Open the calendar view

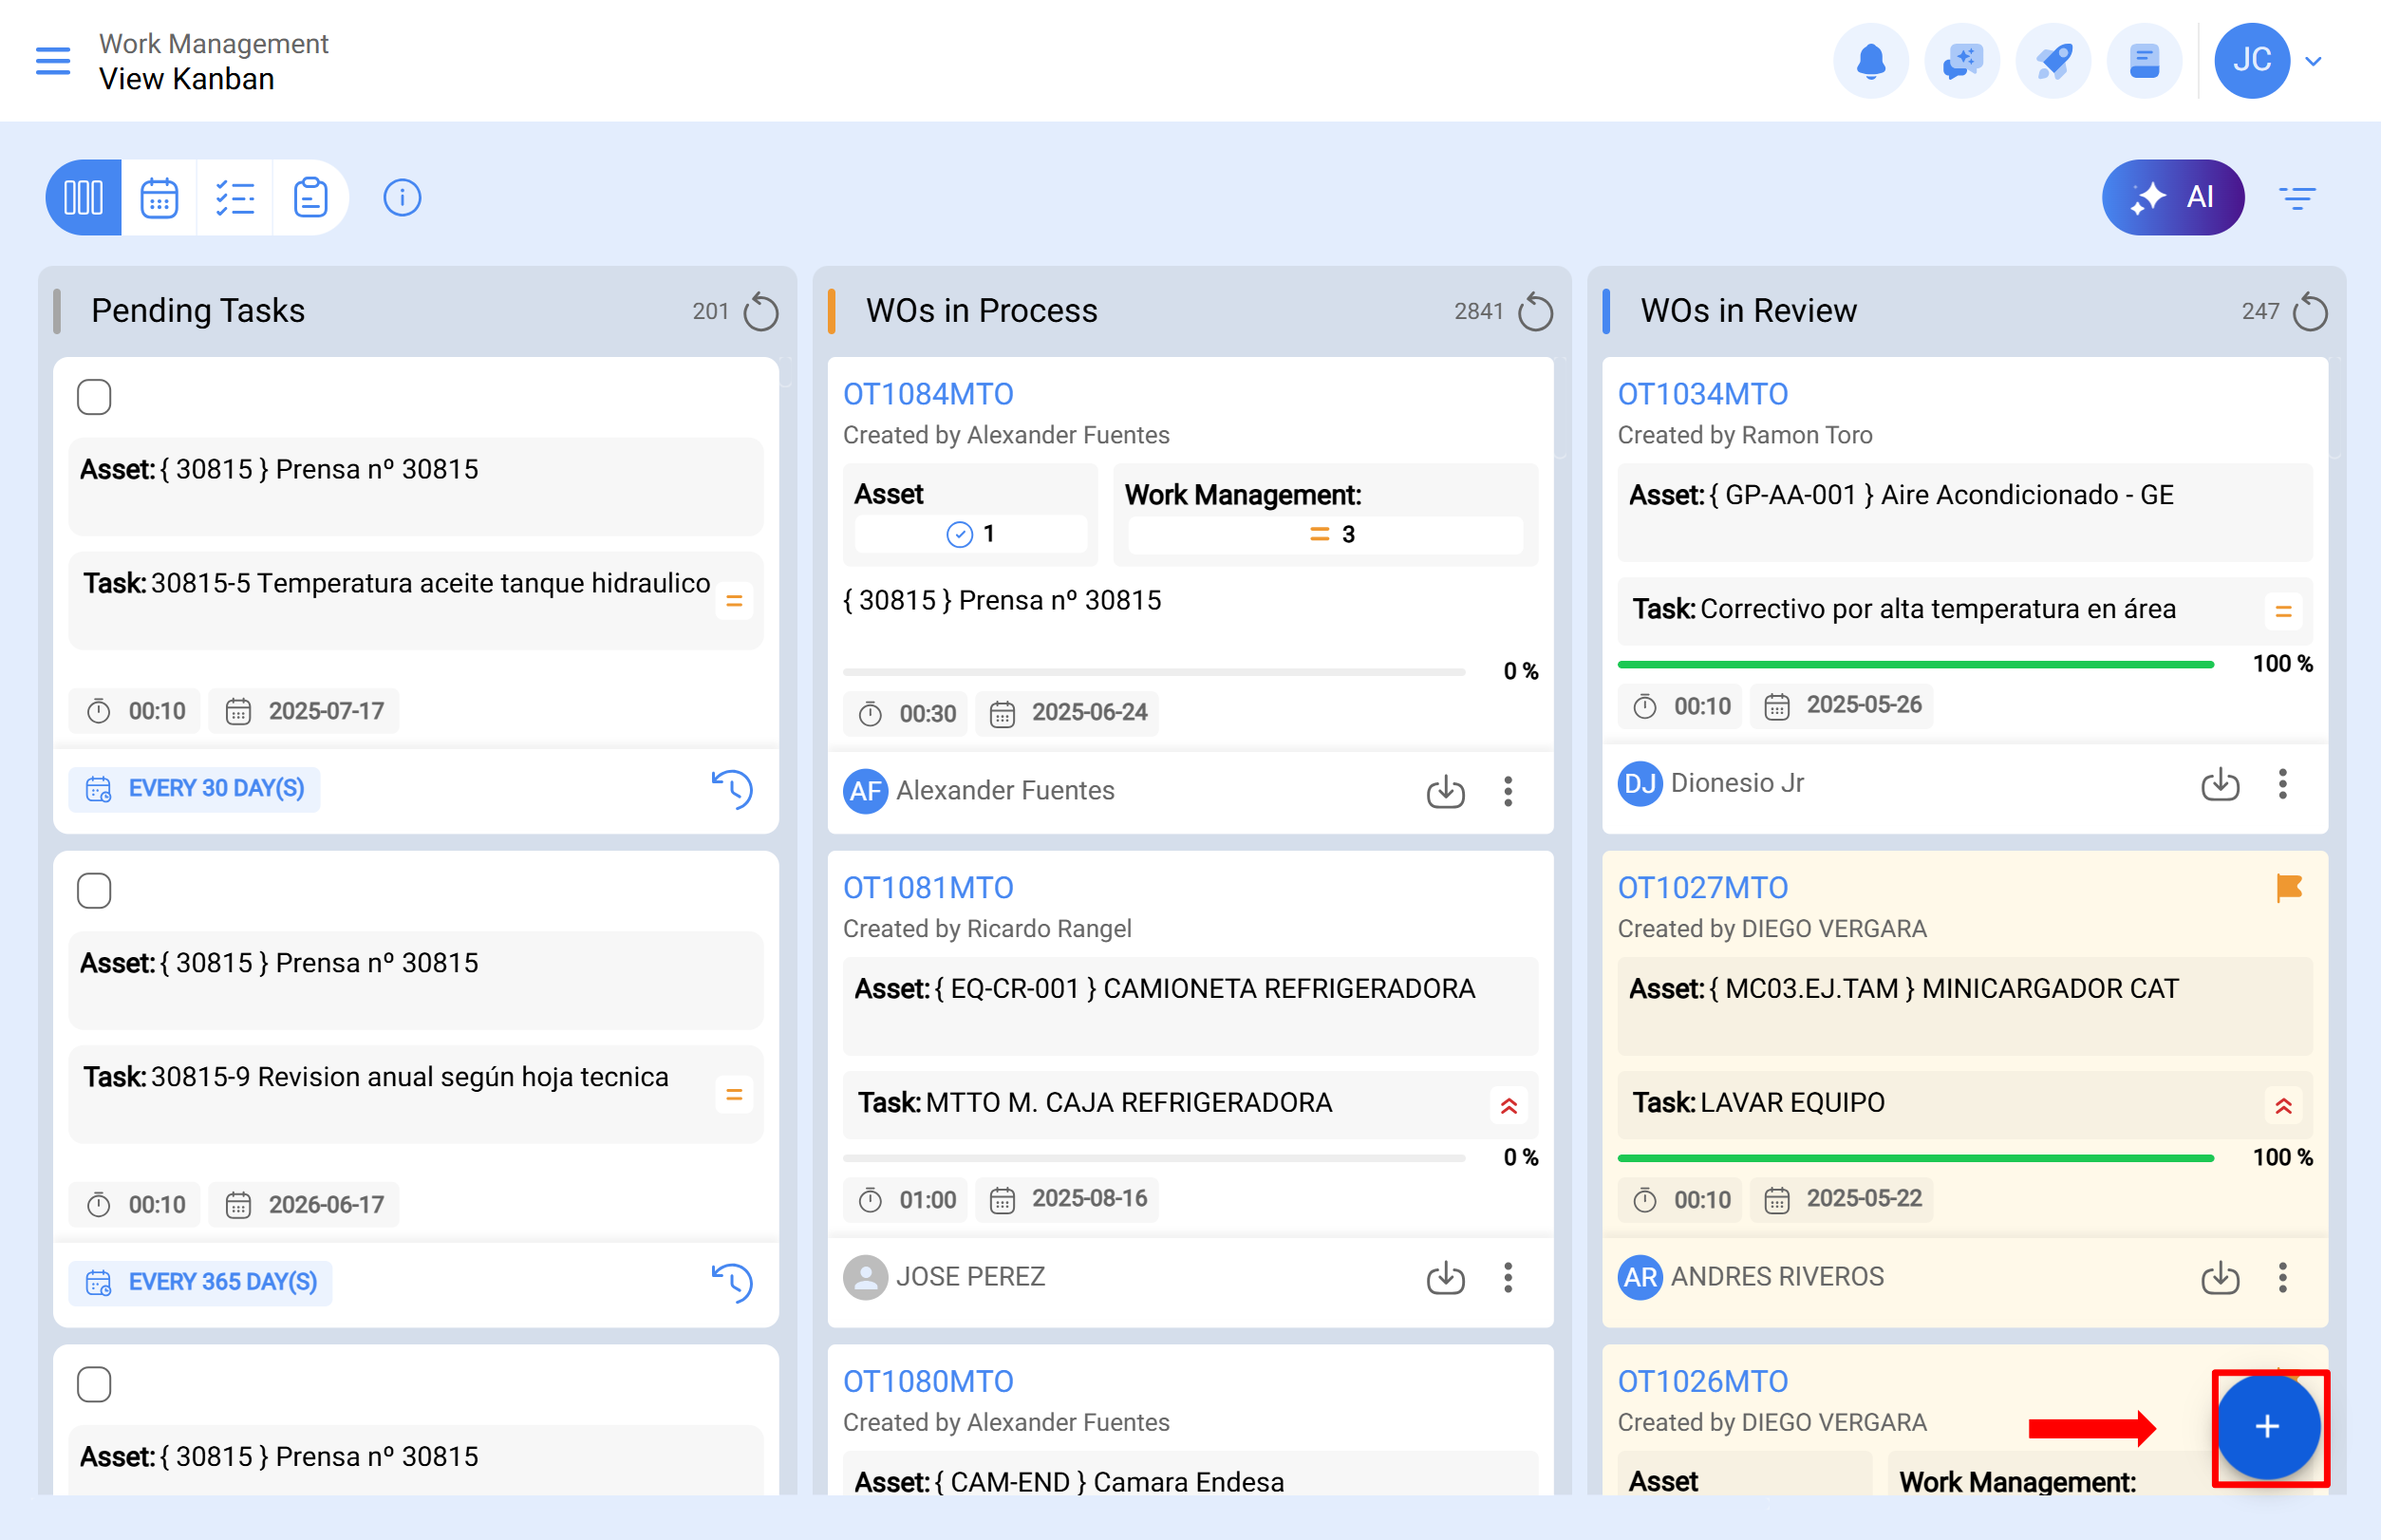(x=159, y=197)
